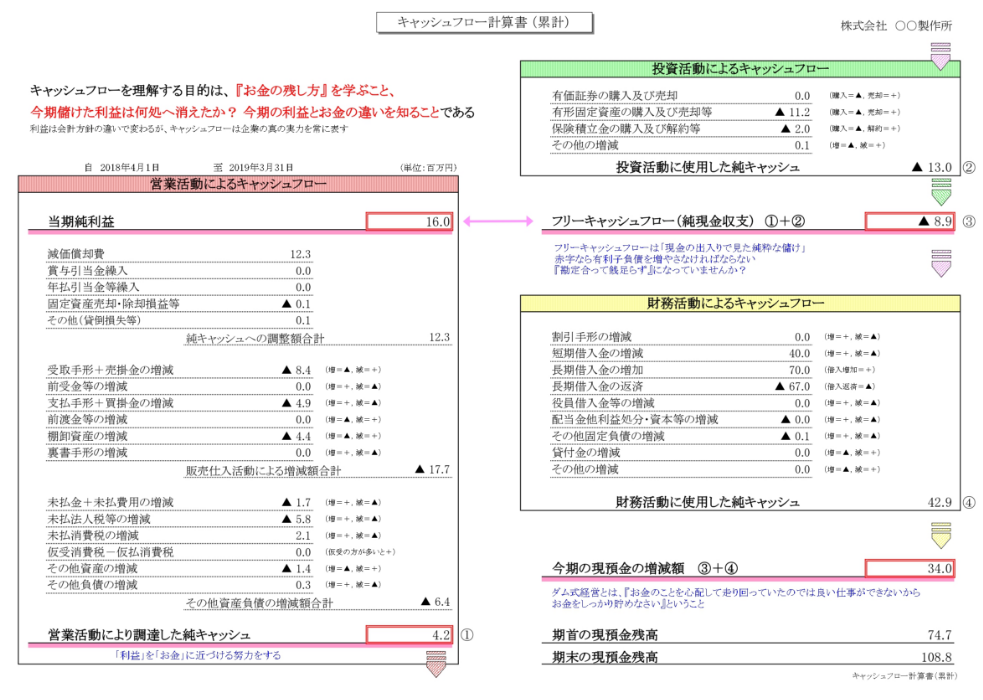Viewport: 983px width, 700px height.
Task: Select the 役員借入金等の増減 label
Action: tap(602, 403)
